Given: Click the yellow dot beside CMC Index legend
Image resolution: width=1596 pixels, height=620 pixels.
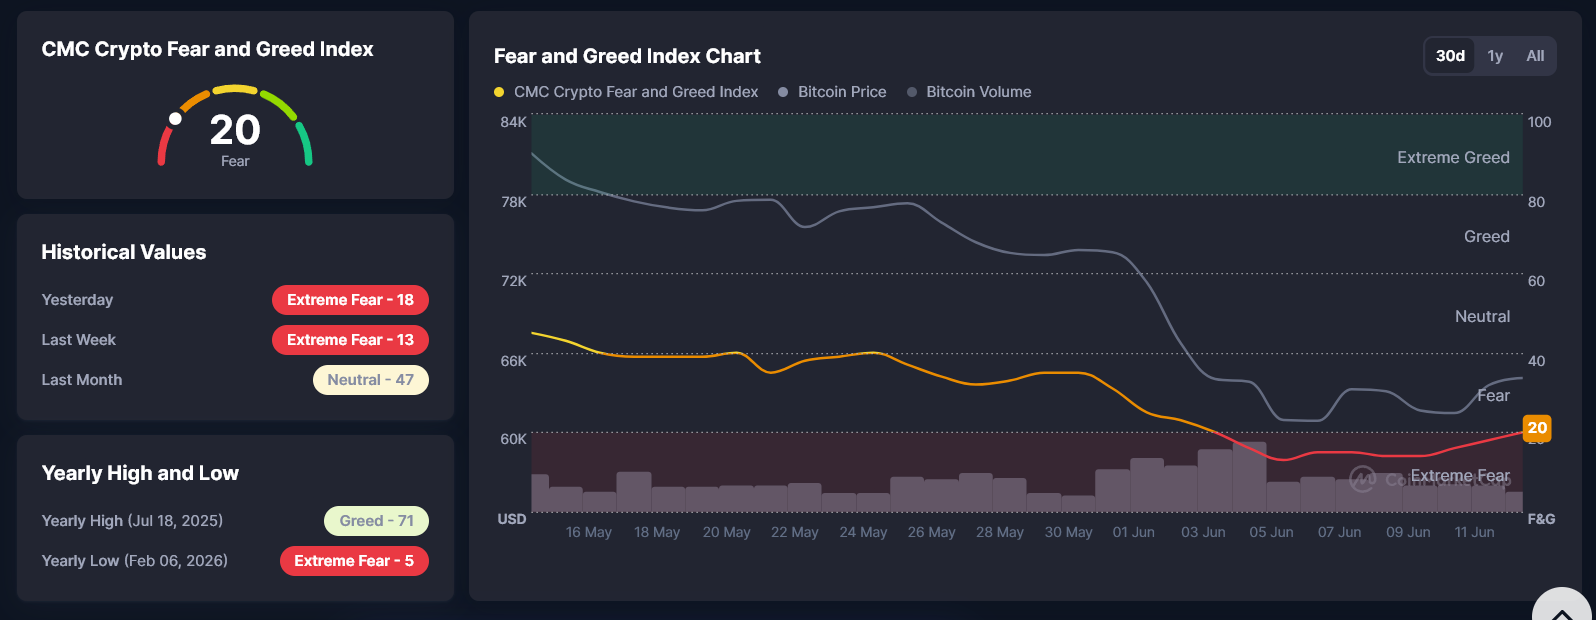Looking at the screenshot, I should click(499, 92).
